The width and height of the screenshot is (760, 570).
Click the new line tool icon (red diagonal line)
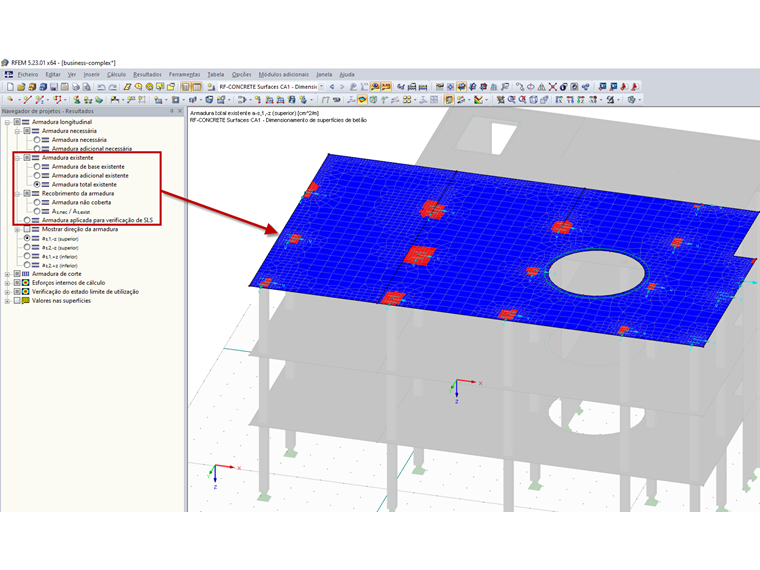pyautogui.click(x=28, y=99)
